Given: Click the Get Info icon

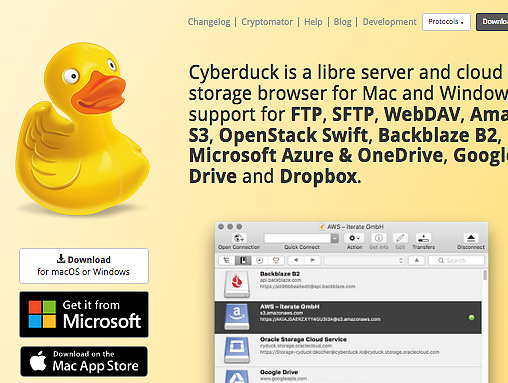Looking at the screenshot, I should (x=379, y=238).
